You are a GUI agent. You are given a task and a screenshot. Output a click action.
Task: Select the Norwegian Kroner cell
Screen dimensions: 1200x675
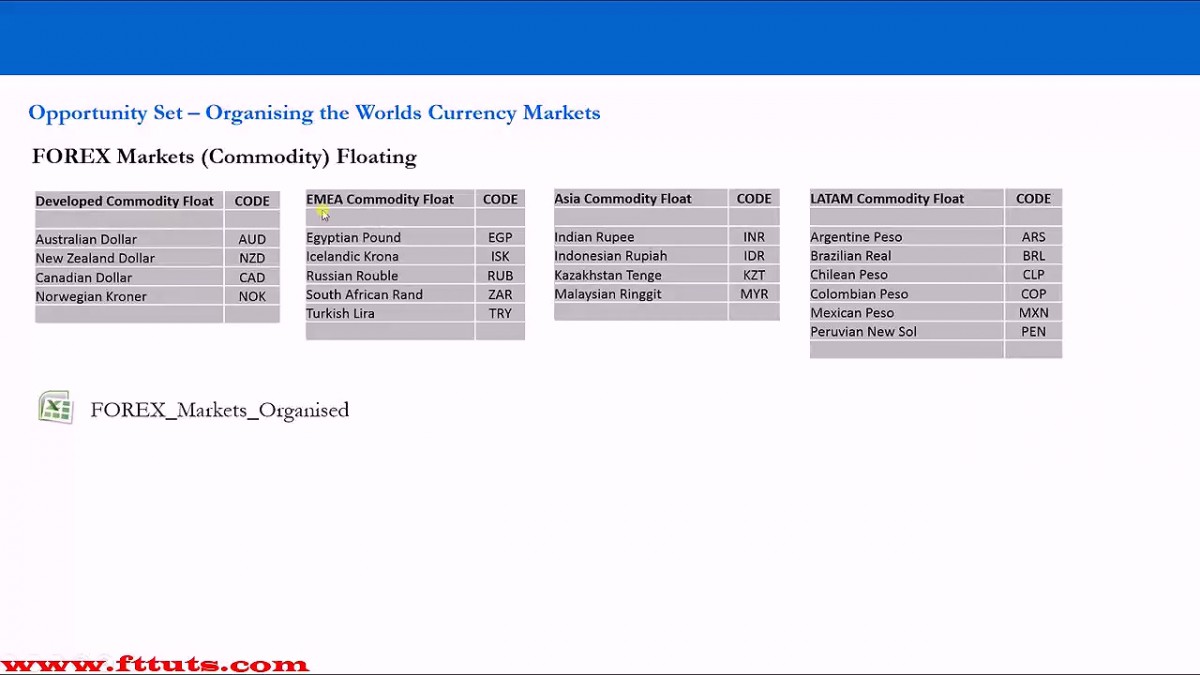(x=129, y=296)
